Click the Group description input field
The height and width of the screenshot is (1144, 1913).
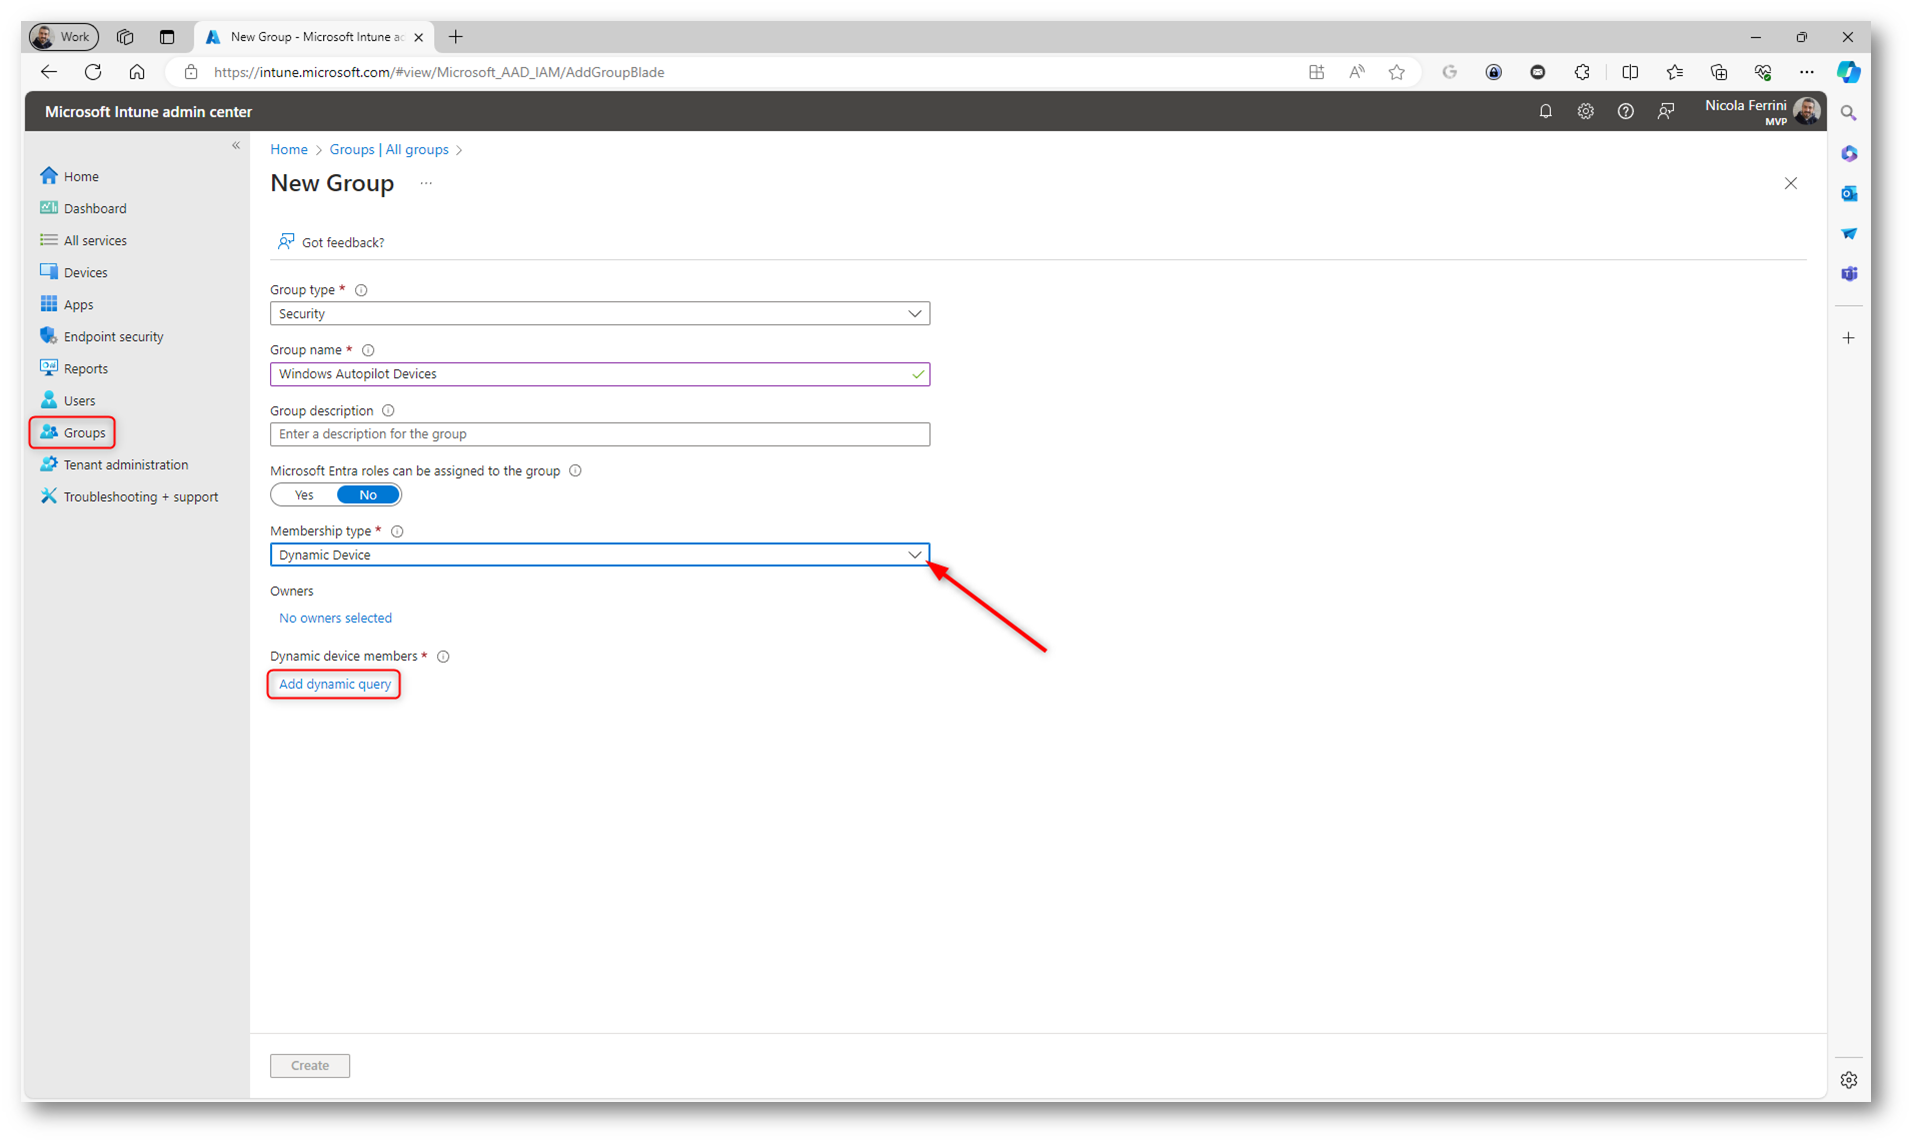pyautogui.click(x=599, y=434)
